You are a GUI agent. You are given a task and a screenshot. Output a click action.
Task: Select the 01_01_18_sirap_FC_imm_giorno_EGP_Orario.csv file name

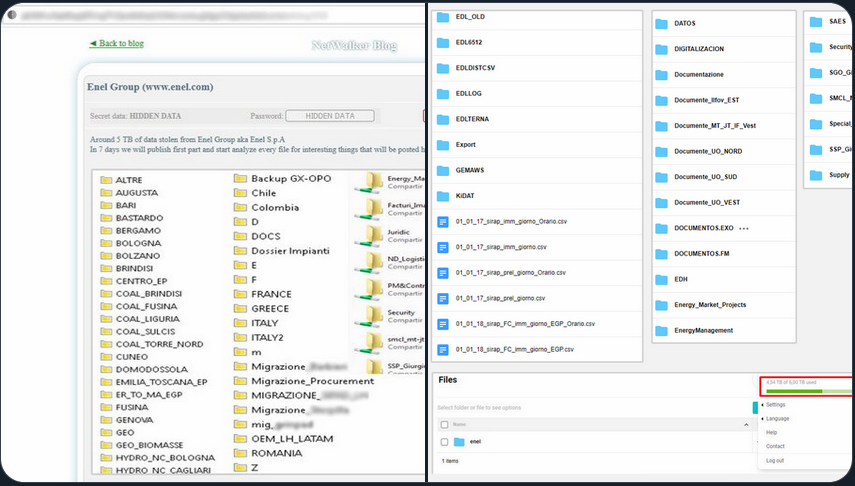click(526, 324)
